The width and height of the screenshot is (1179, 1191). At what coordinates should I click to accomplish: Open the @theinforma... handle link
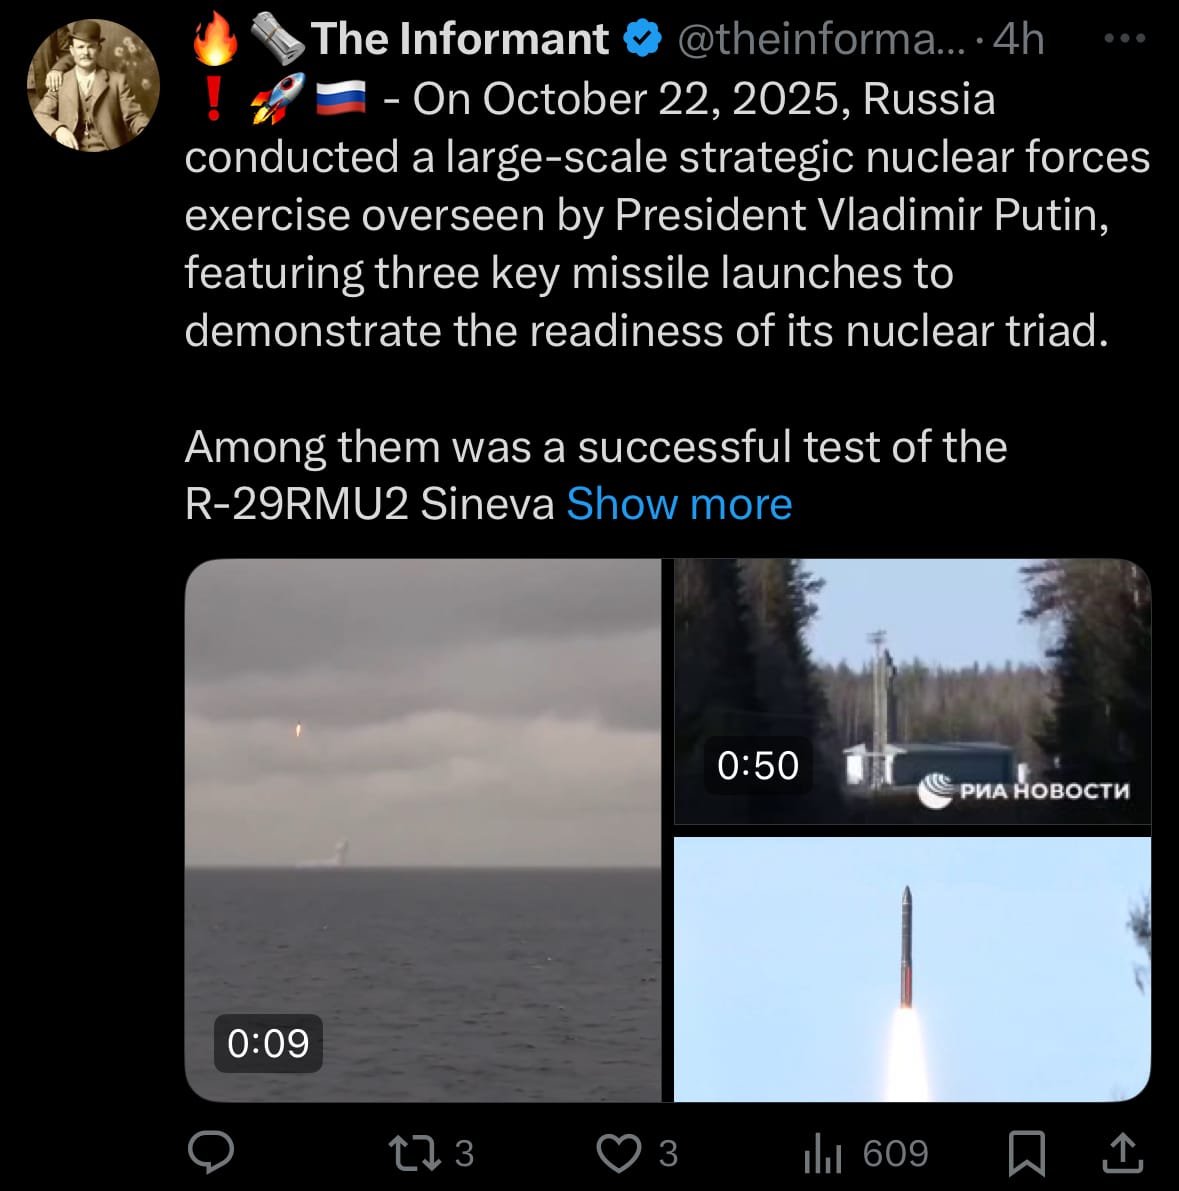click(820, 39)
